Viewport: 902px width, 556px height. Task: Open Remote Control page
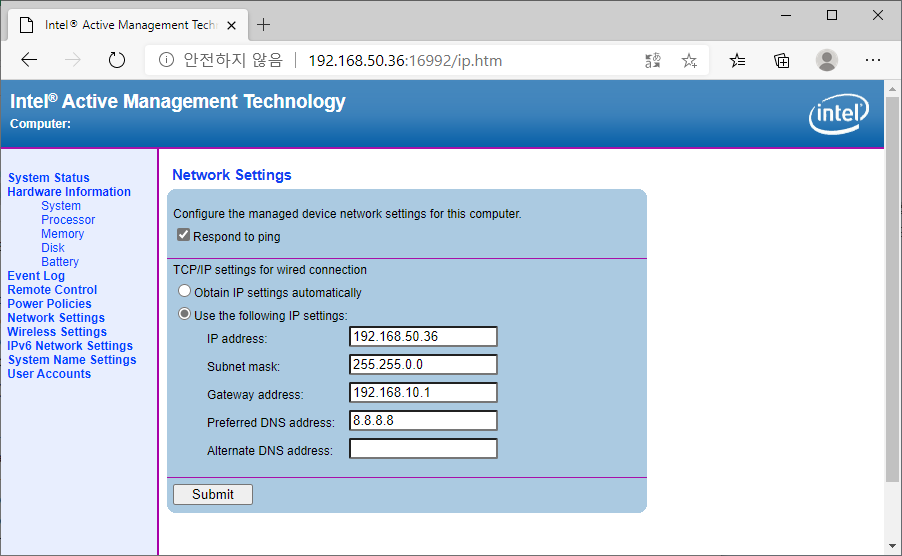click(x=52, y=290)
